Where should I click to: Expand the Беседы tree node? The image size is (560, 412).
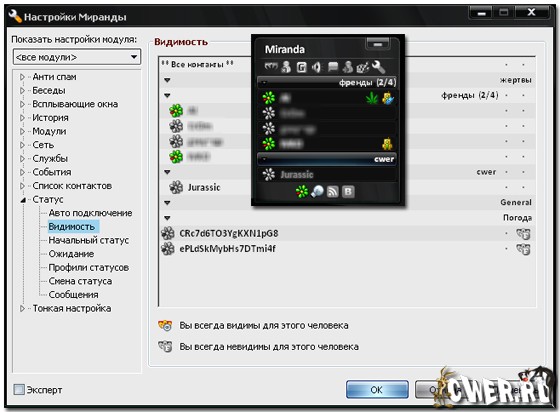tap(22, 90)
